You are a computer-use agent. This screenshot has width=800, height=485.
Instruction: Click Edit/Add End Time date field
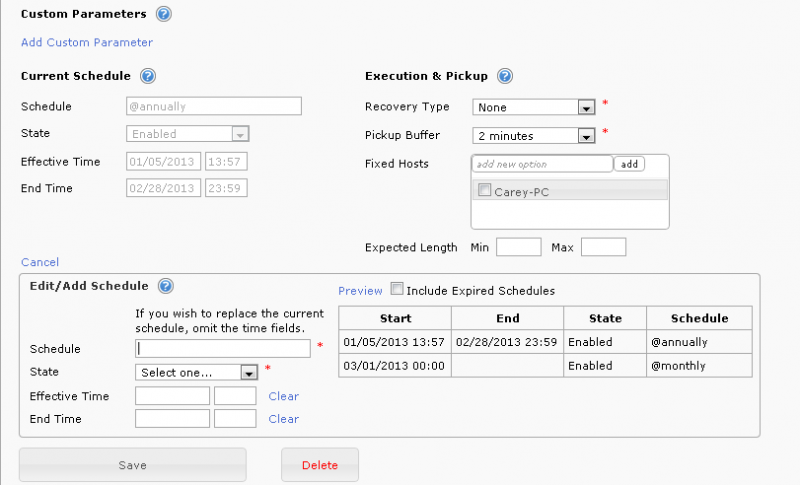(172, 419)
